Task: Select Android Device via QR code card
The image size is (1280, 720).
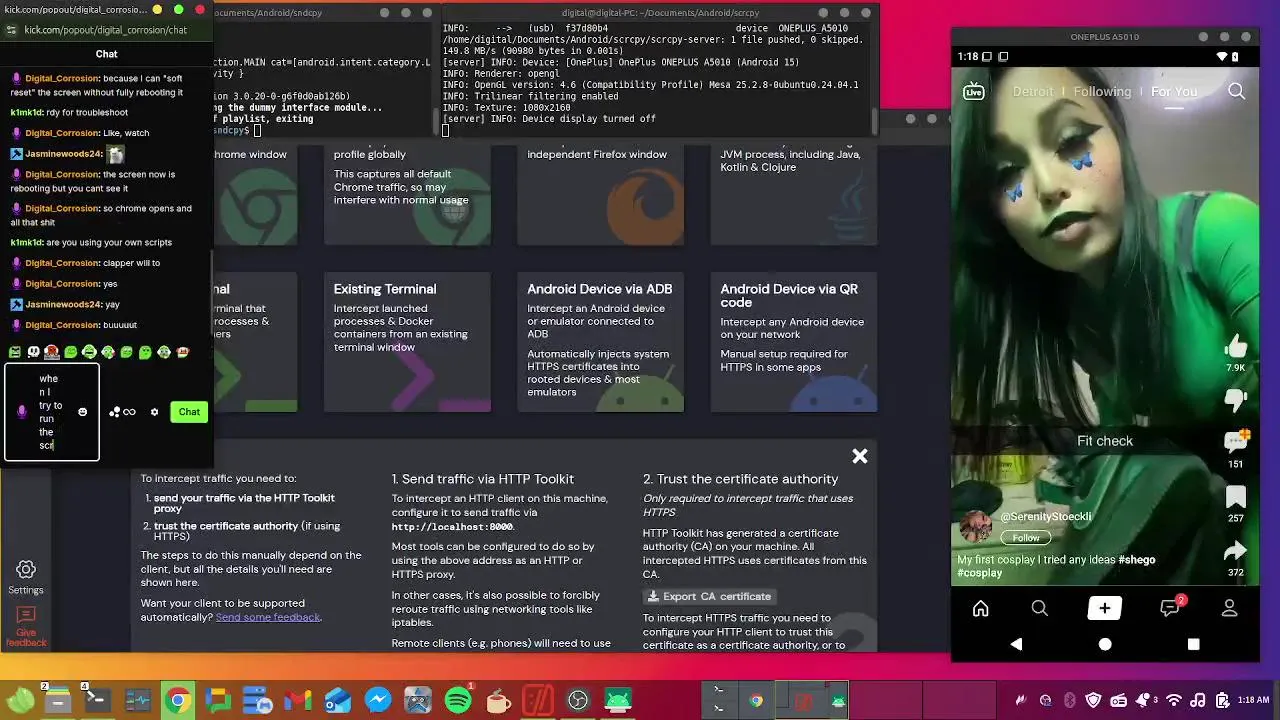Action: [x=794, y=342]
